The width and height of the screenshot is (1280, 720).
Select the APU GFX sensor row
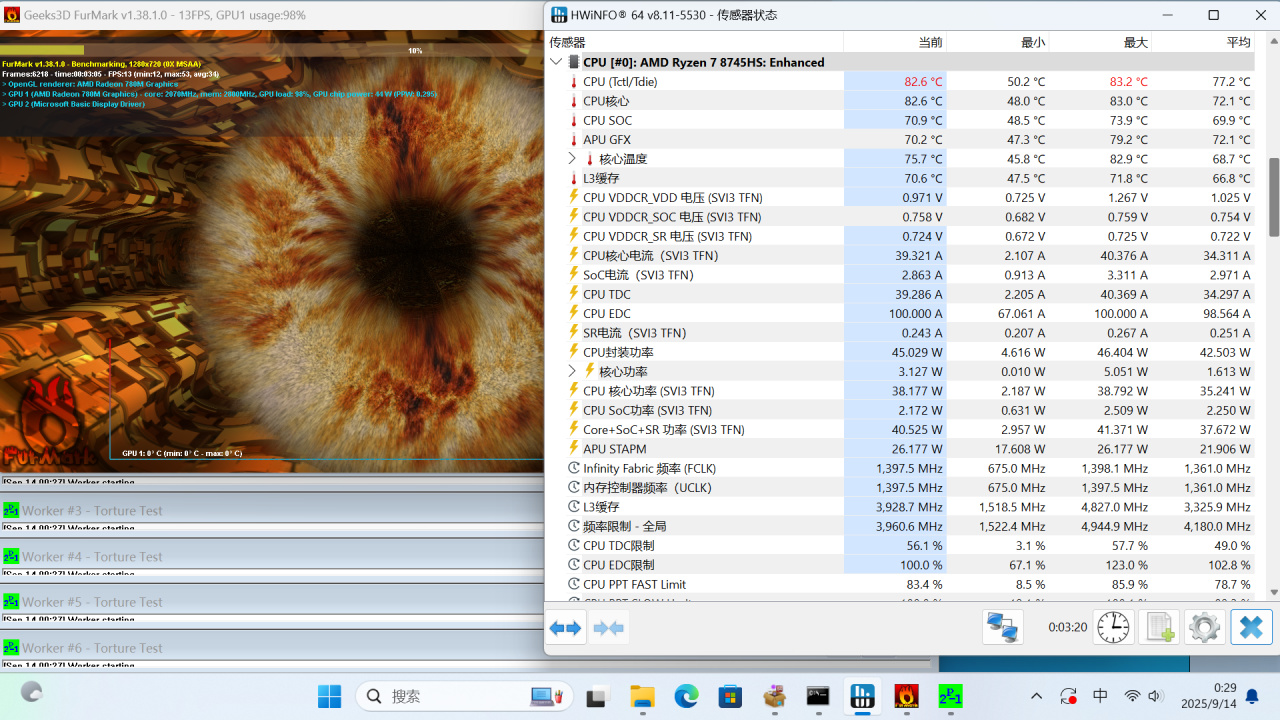(900, 140)
